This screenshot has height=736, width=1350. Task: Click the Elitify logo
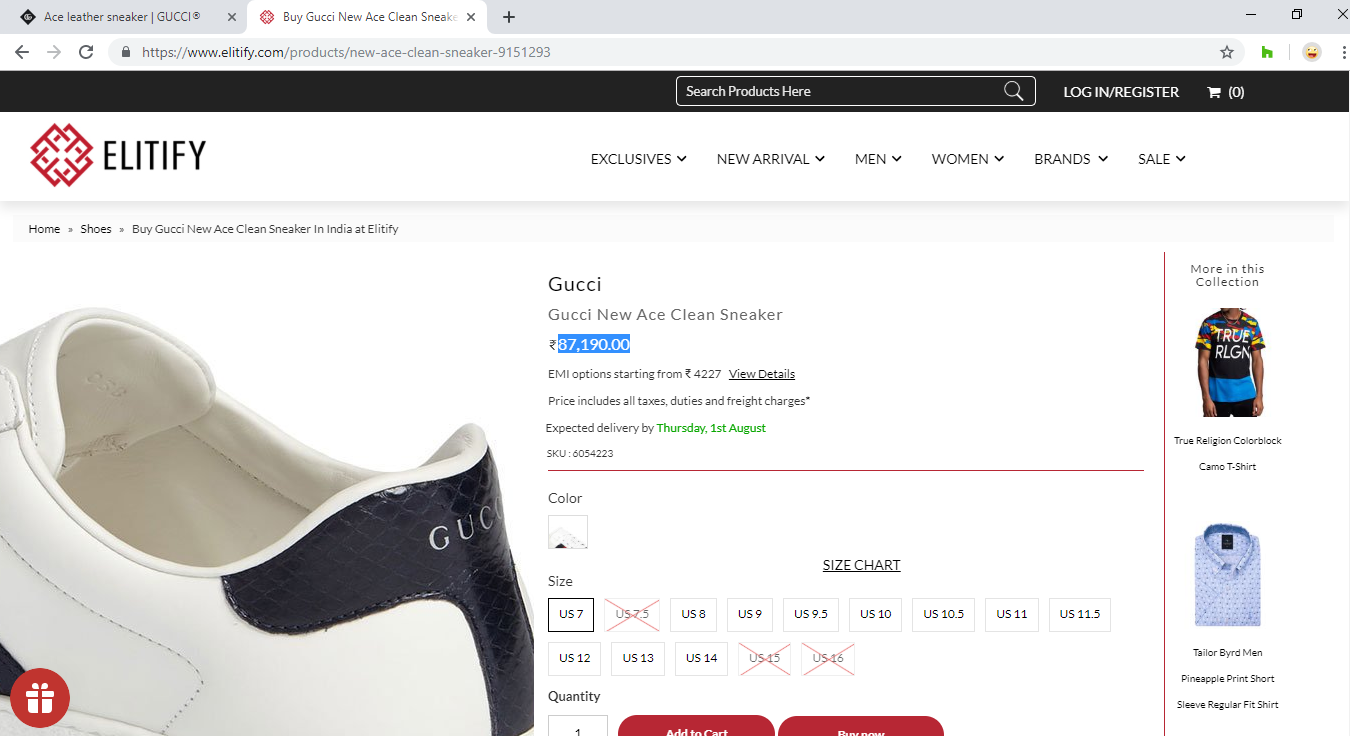pyautogui.click(x=118, y=155)
